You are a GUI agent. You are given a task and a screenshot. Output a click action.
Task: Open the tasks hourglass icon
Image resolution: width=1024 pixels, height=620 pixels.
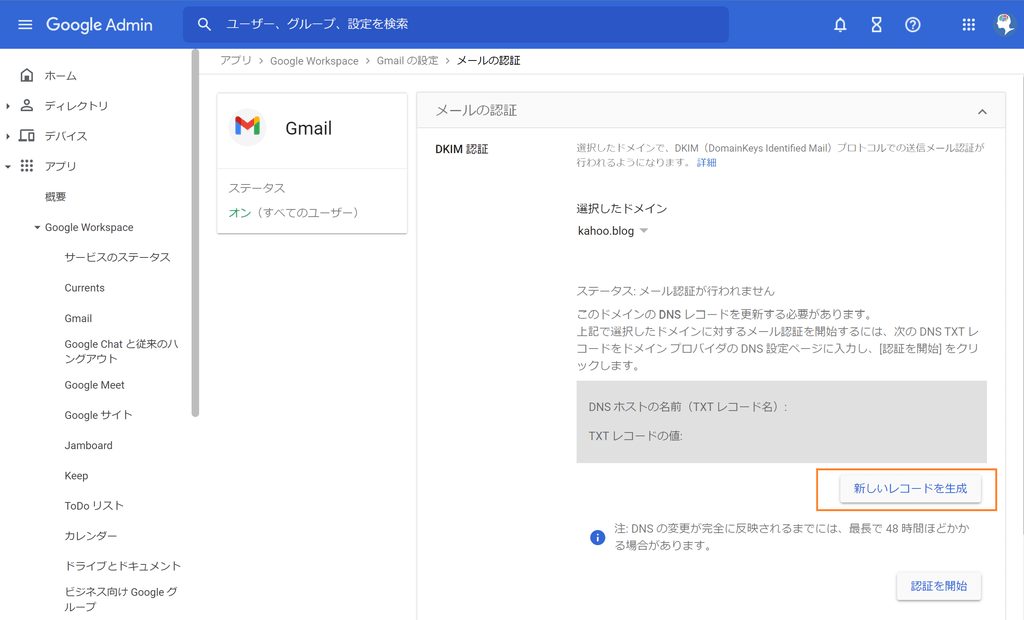pos(876,25)
